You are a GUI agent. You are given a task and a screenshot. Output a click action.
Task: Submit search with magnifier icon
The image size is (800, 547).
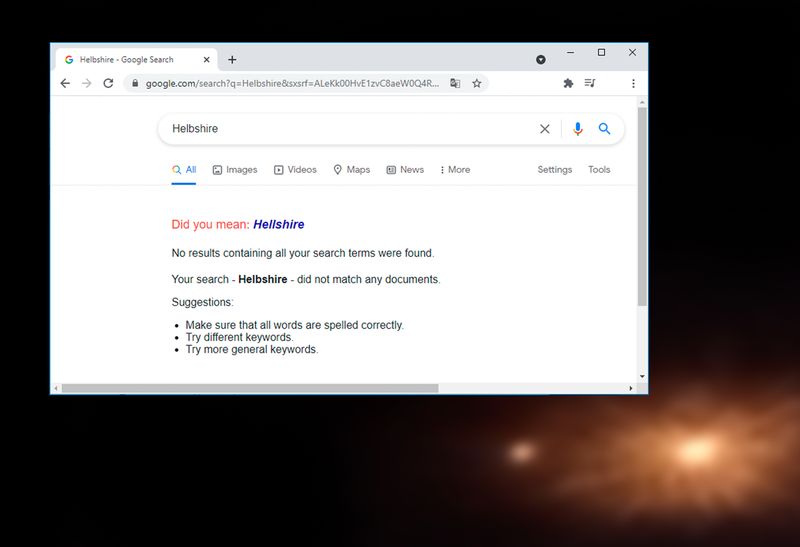coord(605,129)
